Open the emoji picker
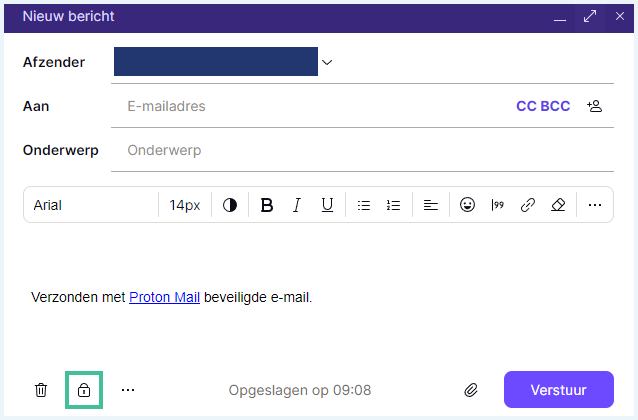 coord(467,205)
